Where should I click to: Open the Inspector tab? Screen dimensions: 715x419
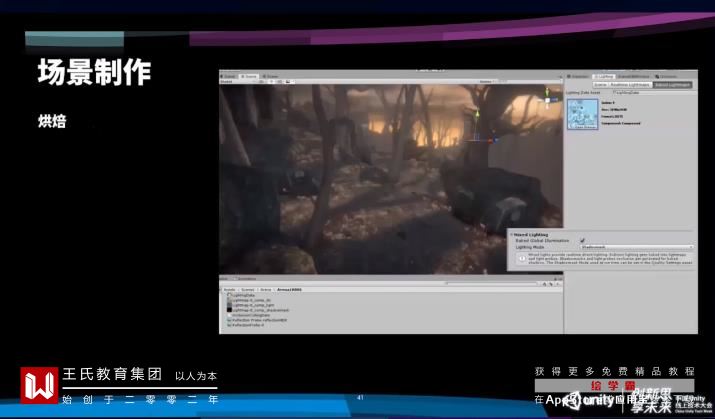click(578, 77)
